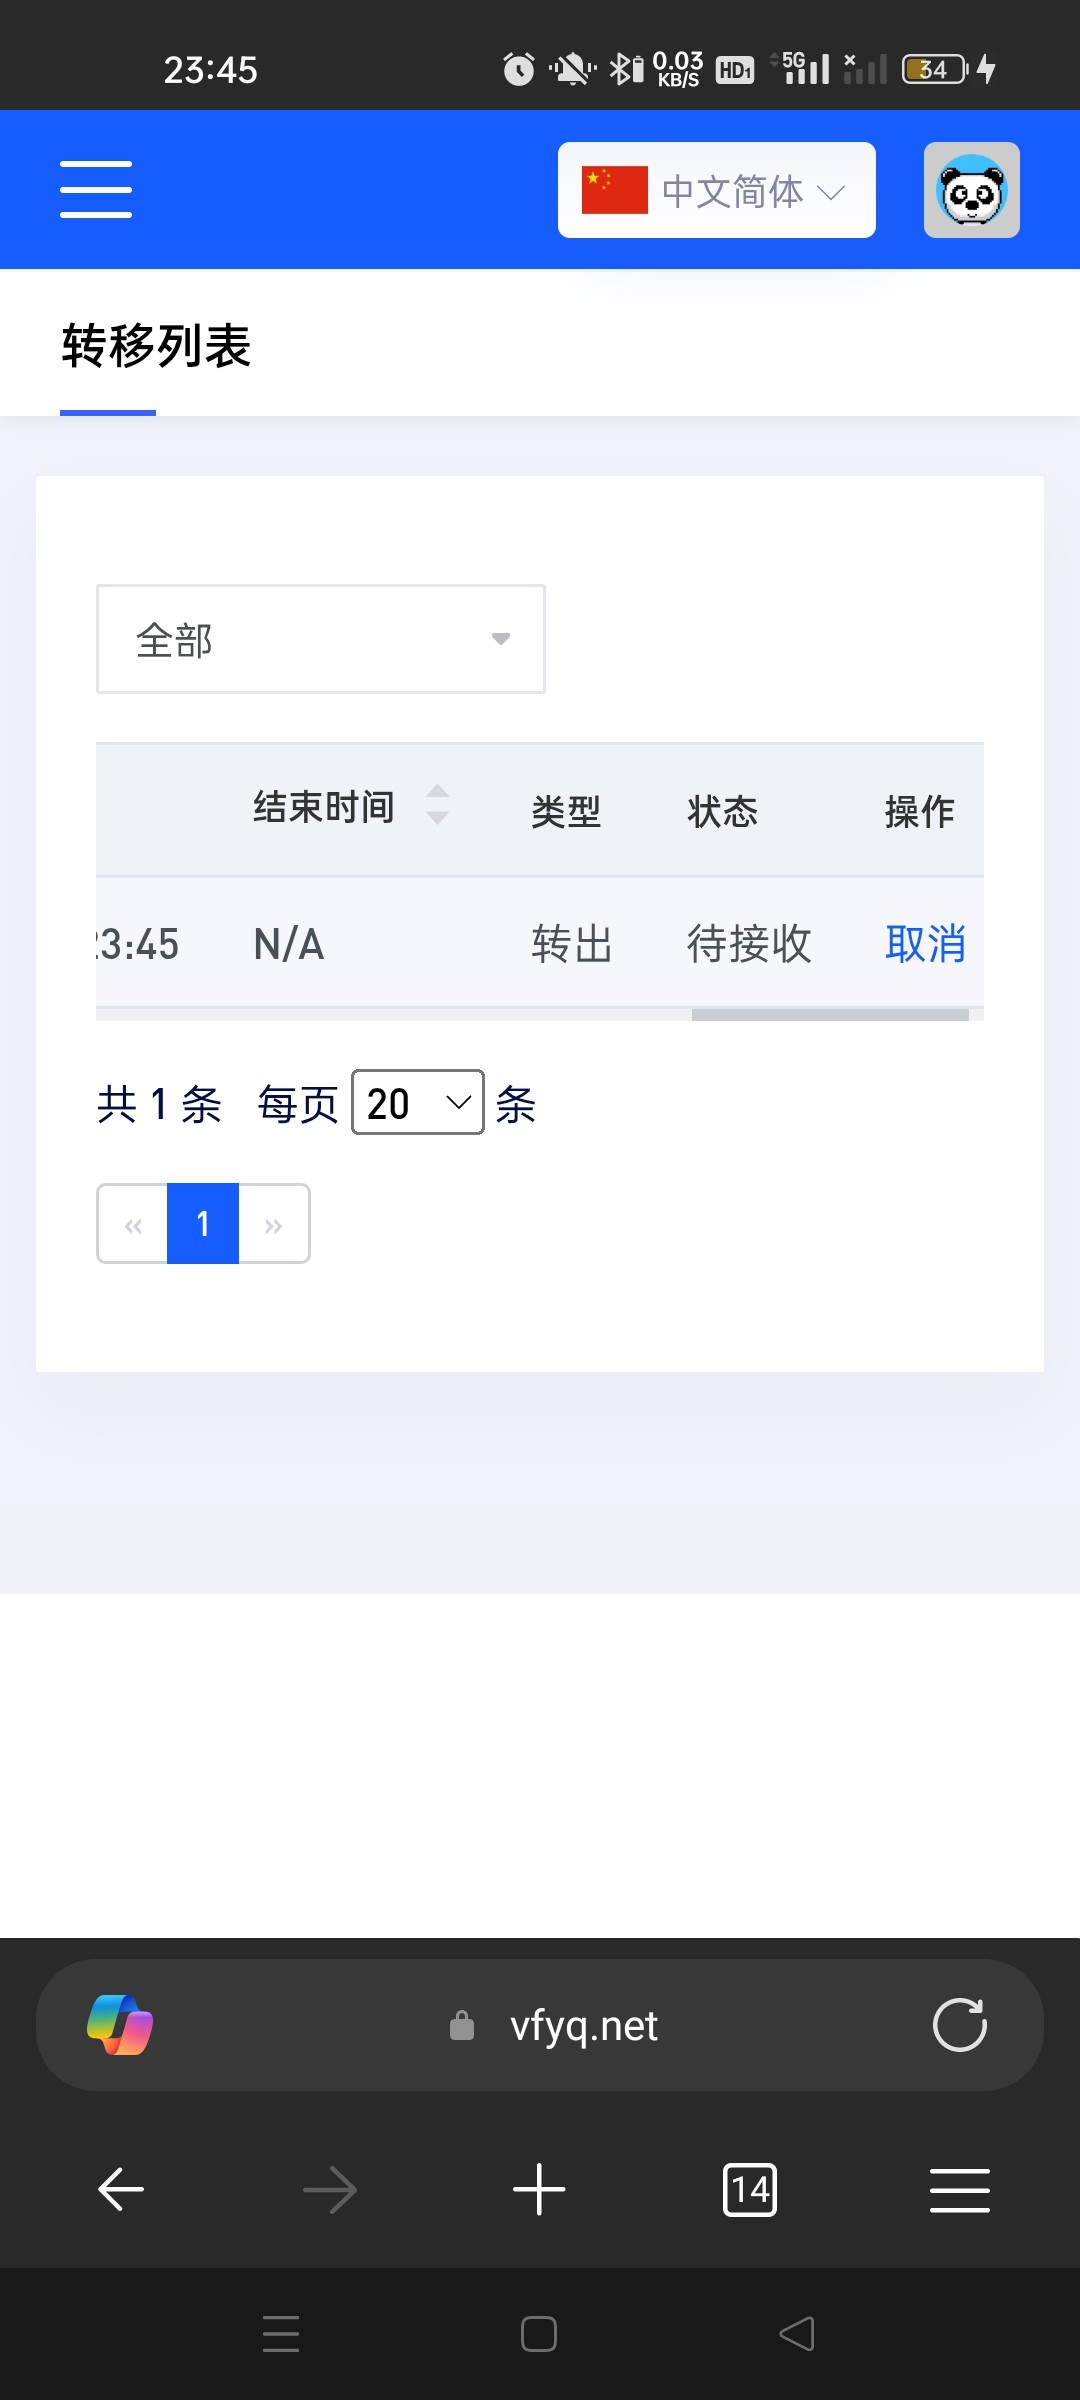The image size is (1080, 2400).
Task: Select the 转移列表 tab
Action: click(156, 346)
